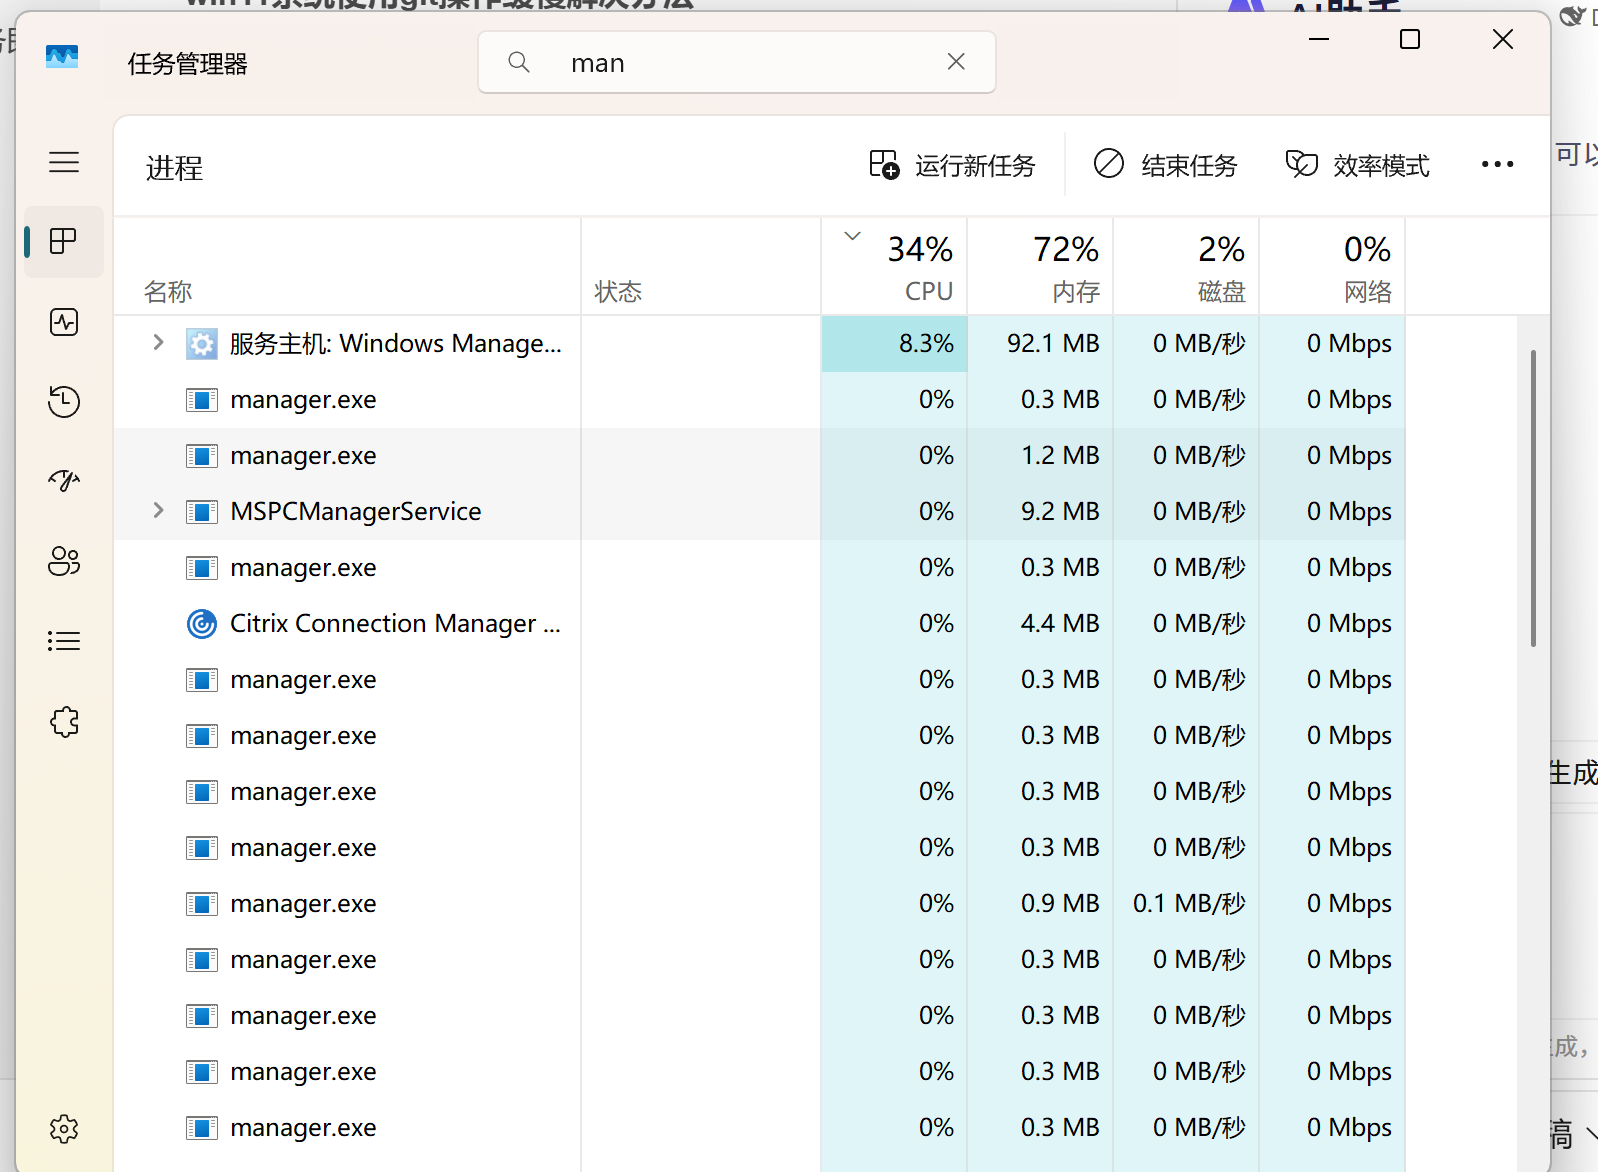Open the Services puzzle-piece sidebar icon
Image resolution: width=1598 pixels, height=1172 pixels.
(64, 721)
